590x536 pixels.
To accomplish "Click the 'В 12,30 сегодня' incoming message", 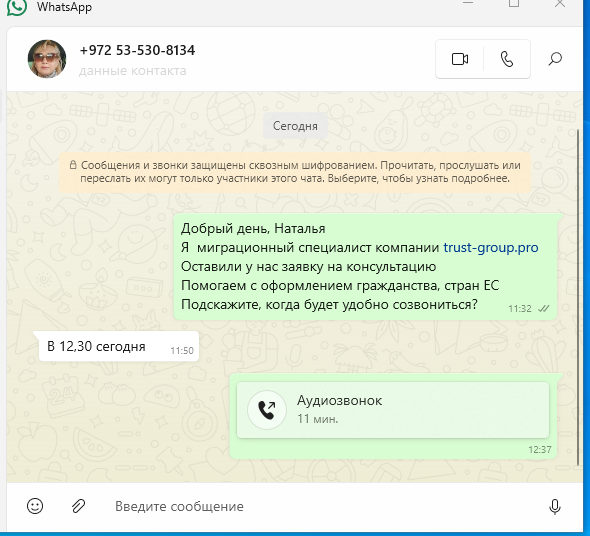I will [119, 346].
